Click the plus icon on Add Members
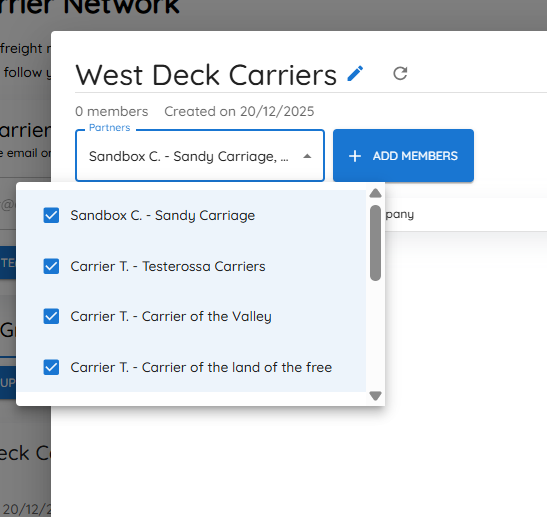This screenshot has width=547, height=517. 355,156
